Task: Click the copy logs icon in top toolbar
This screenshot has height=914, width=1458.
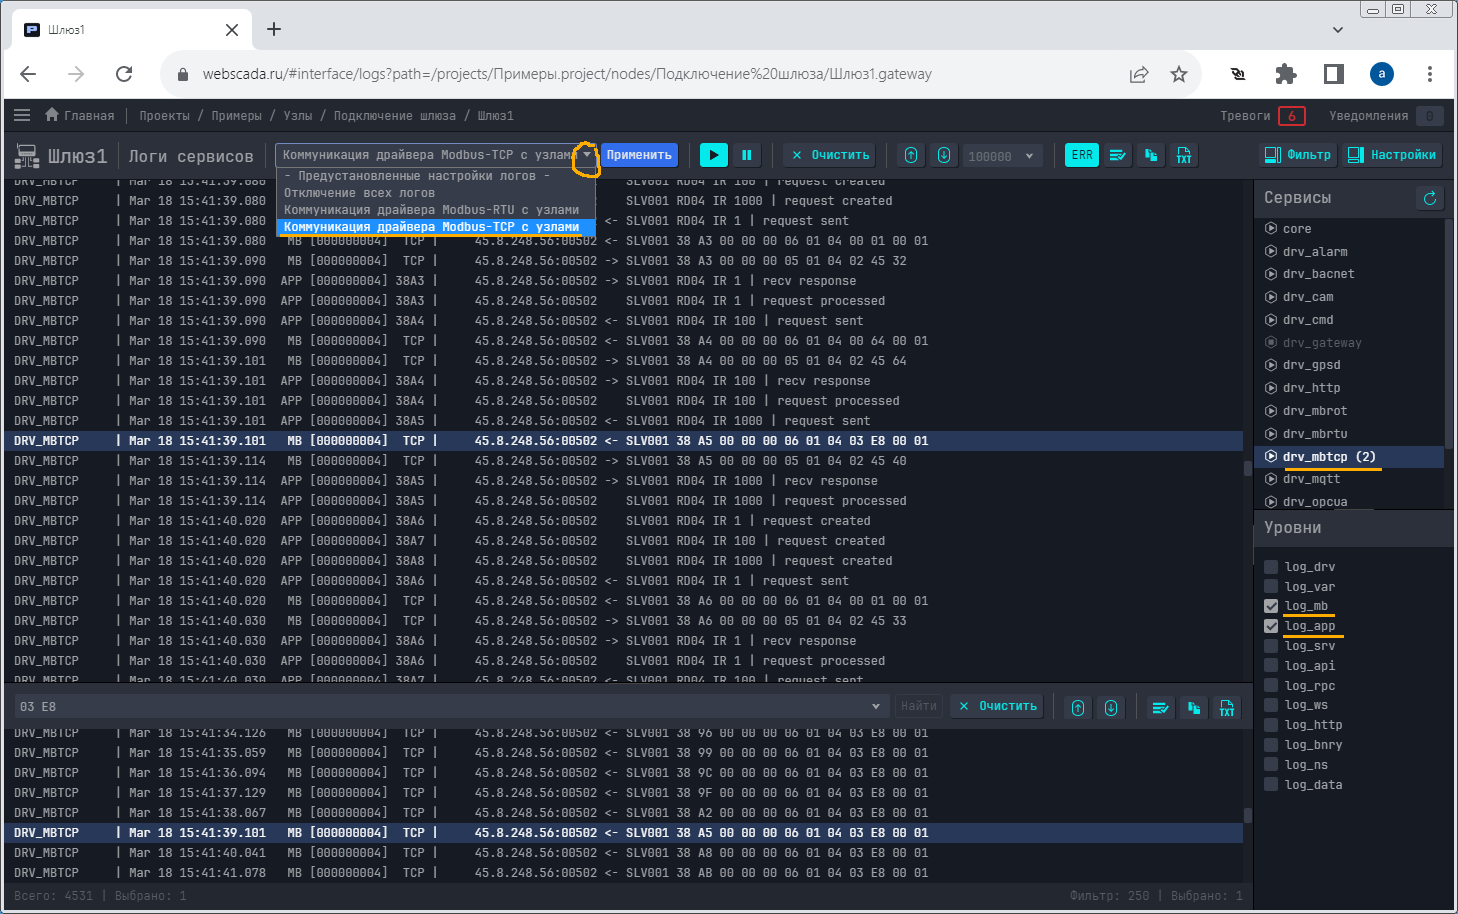Action: [x=1151, y=155]
